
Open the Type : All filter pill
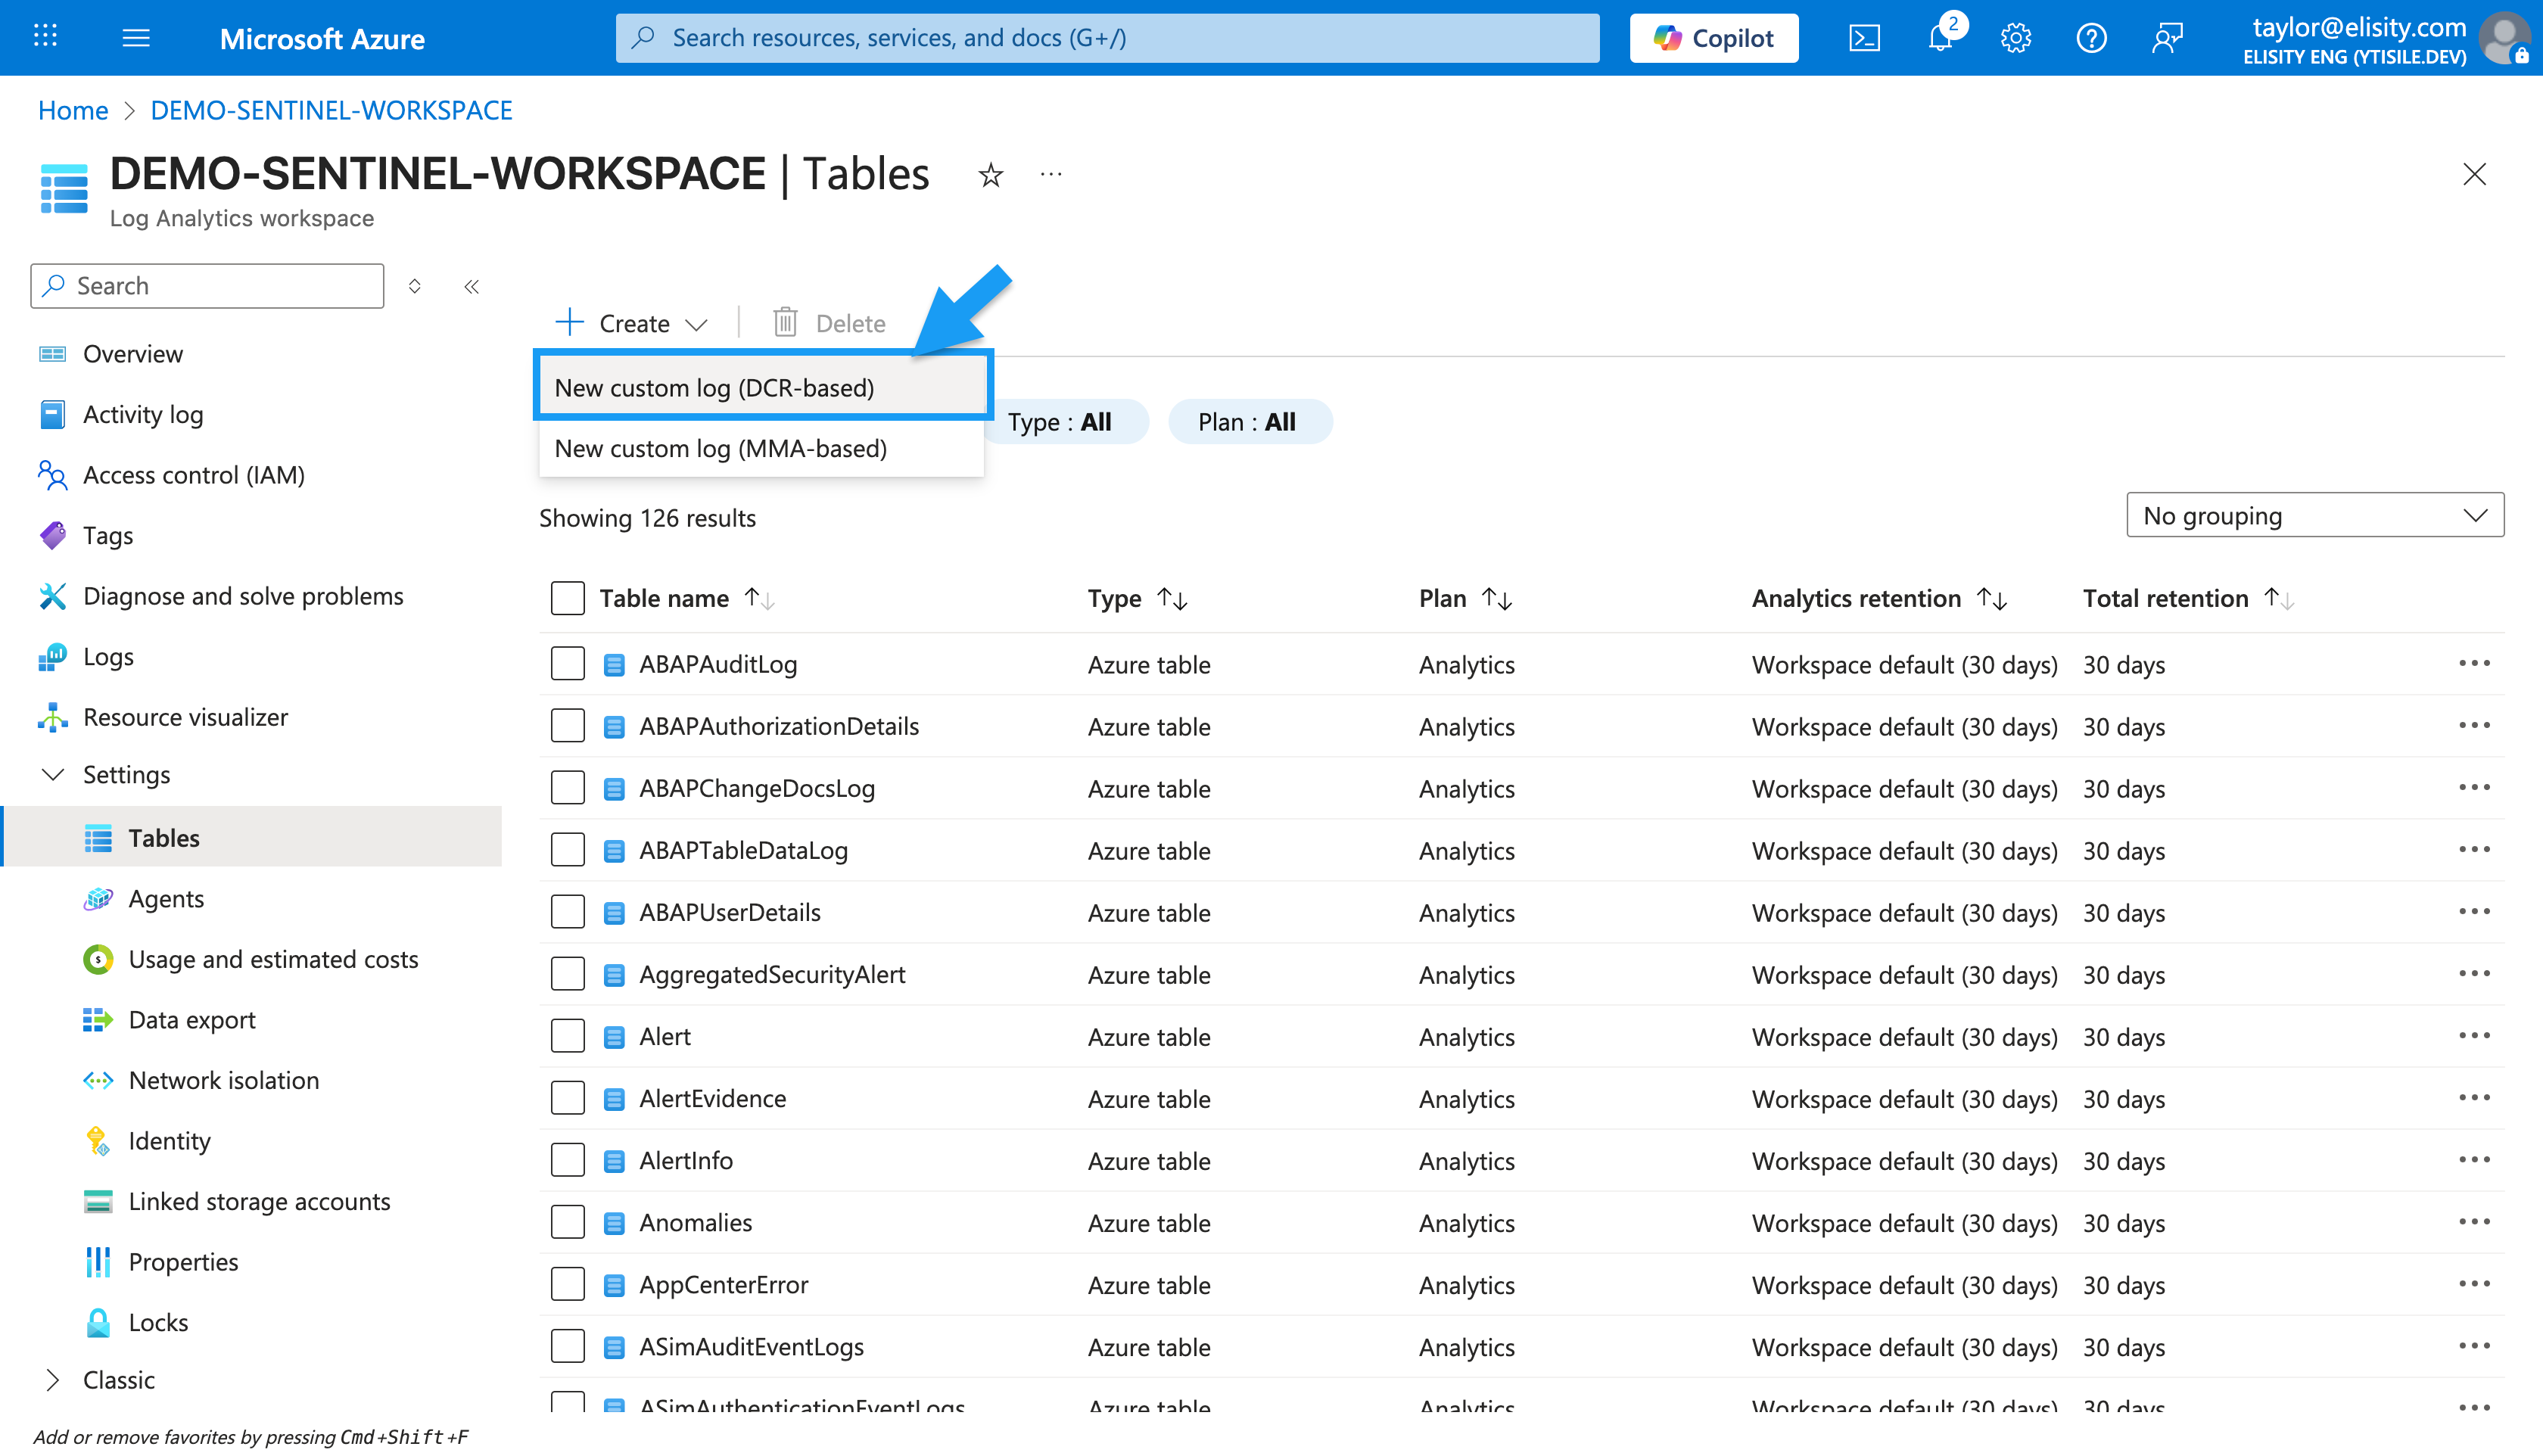1064,422
